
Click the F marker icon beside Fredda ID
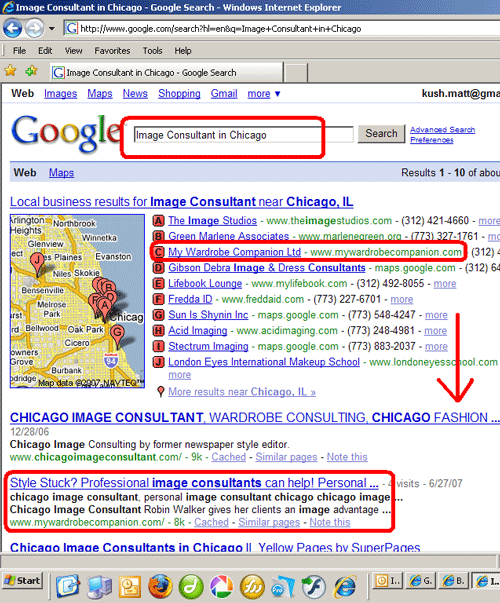[x=158, y=299]
